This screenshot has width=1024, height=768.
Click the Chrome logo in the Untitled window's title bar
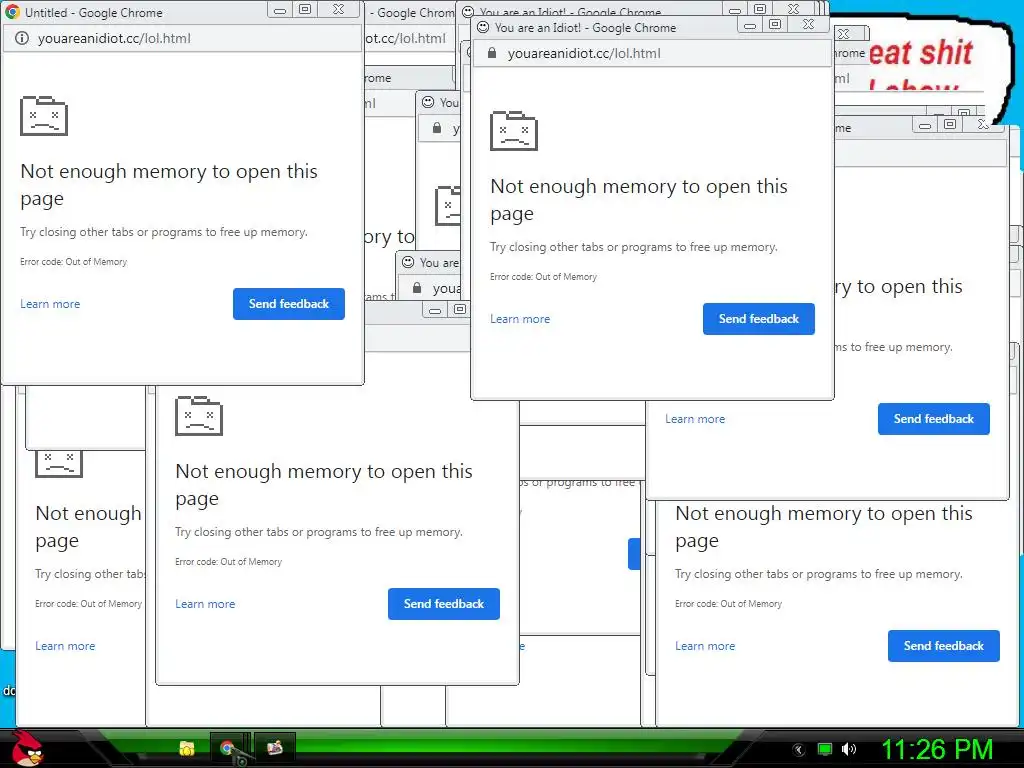coord(12,12)
